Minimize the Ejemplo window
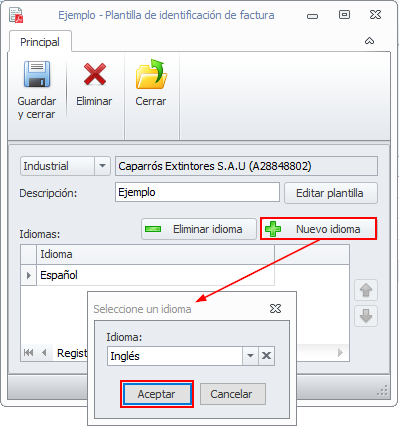This screenshot has width=399, height=427. tap(312, 16)
